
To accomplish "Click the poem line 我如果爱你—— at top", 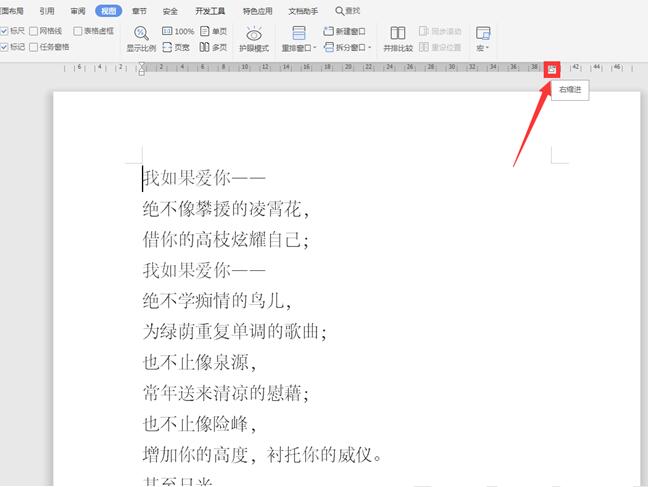I will click(204, 179).
